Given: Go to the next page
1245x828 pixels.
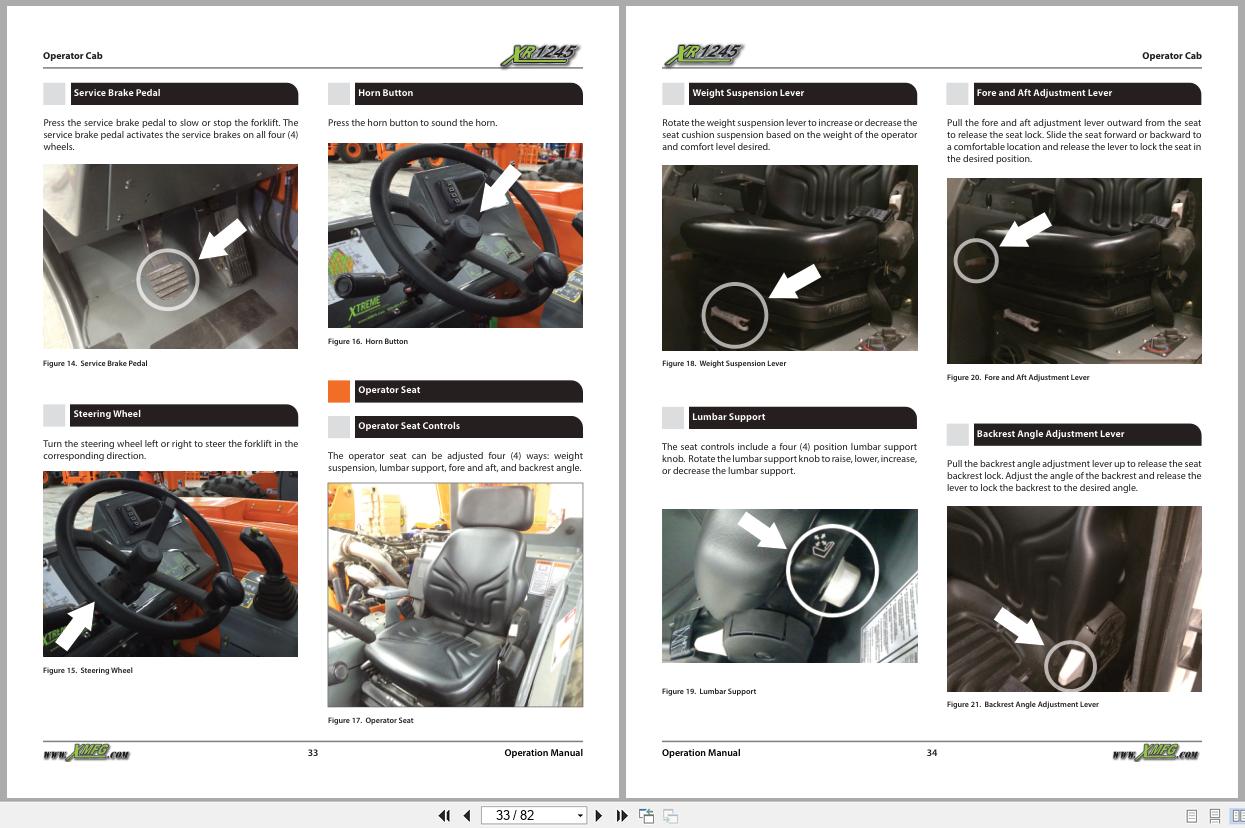Looking at the screenshot, I should (599, 816).
